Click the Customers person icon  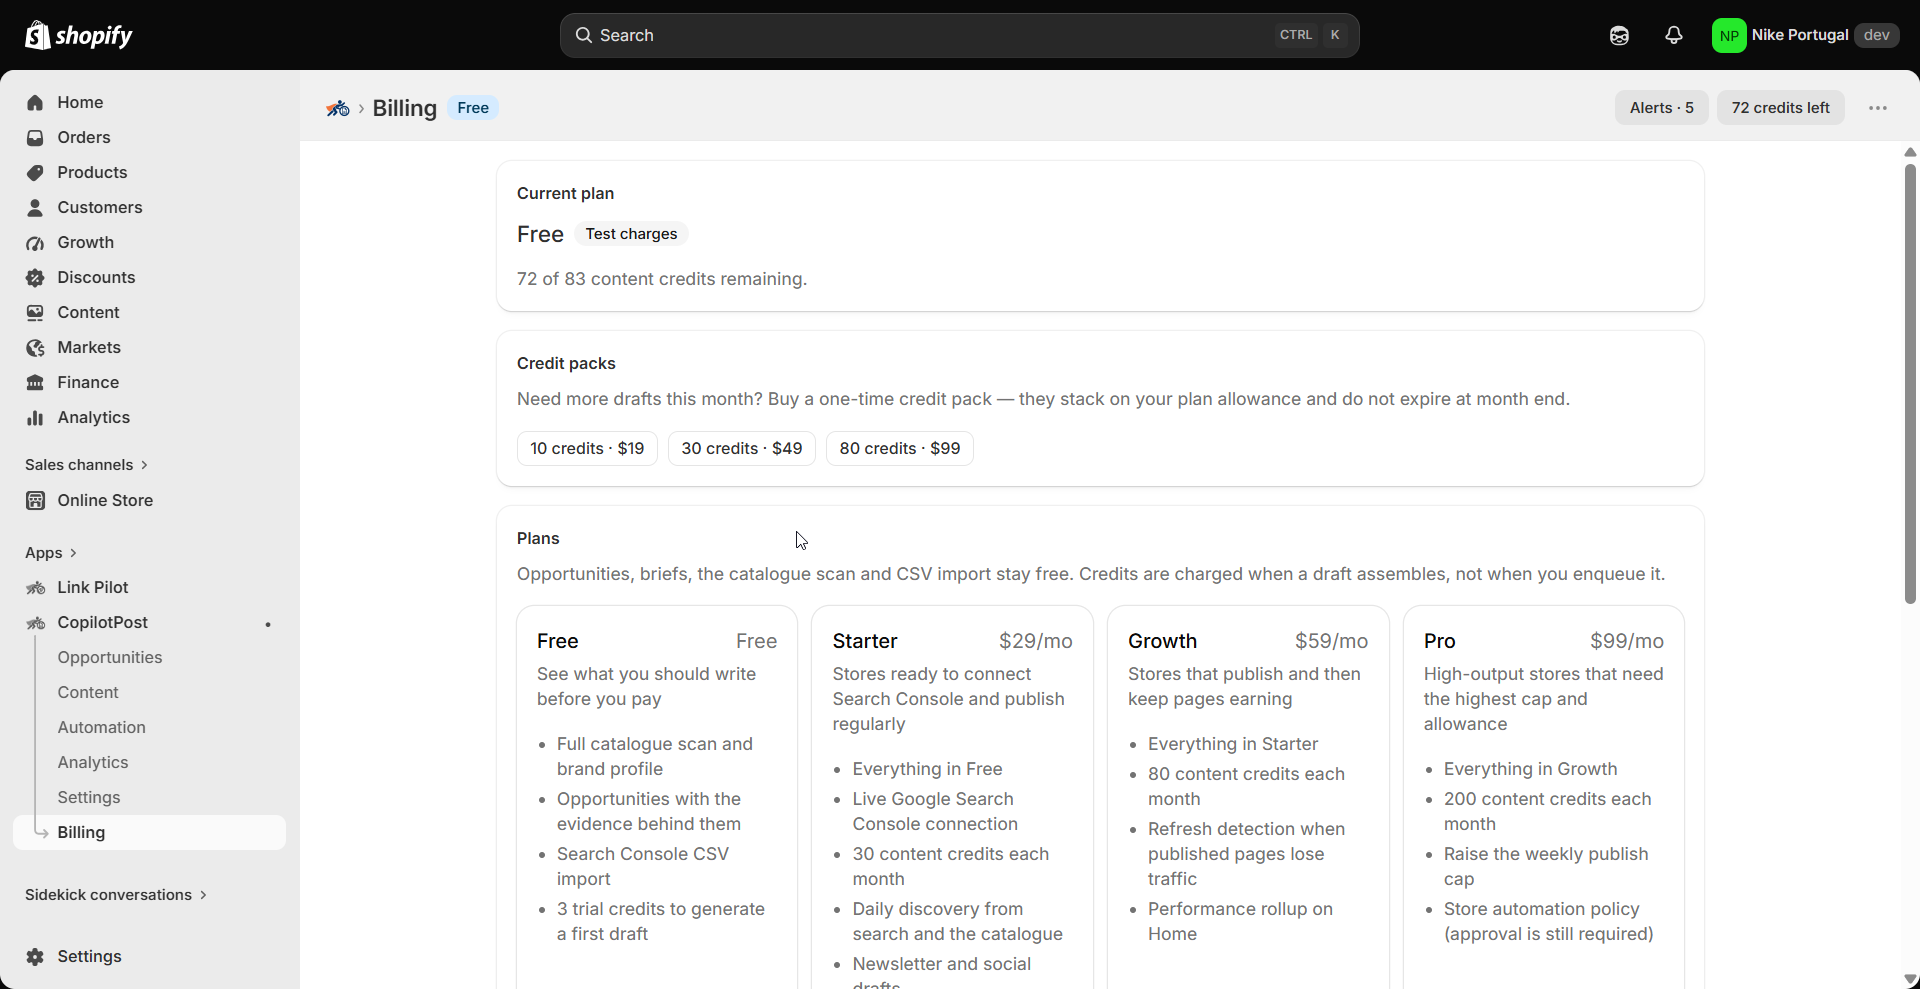[35, 208]
